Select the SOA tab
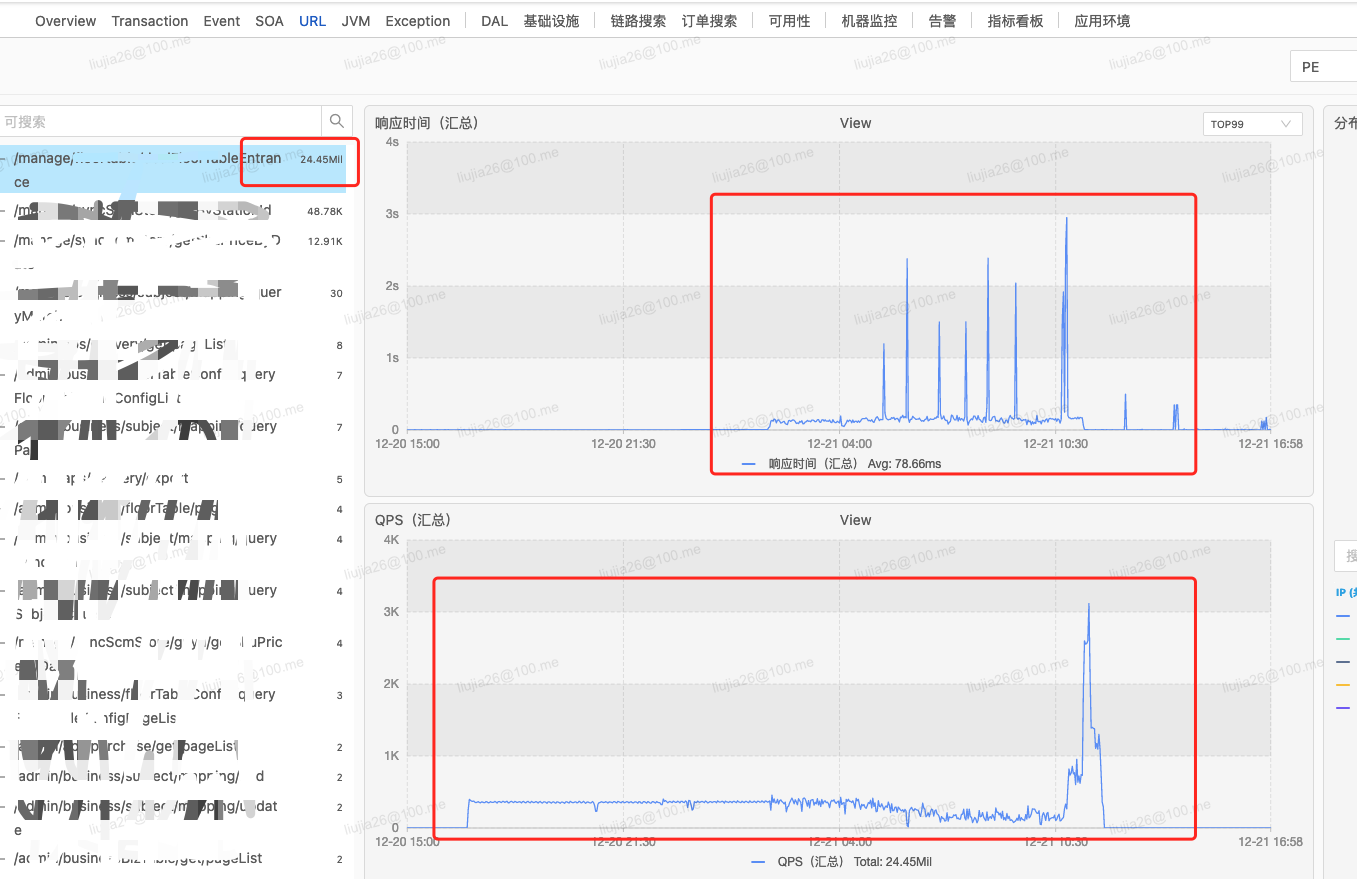This screenshot has width=1357, height=879. 269,21
